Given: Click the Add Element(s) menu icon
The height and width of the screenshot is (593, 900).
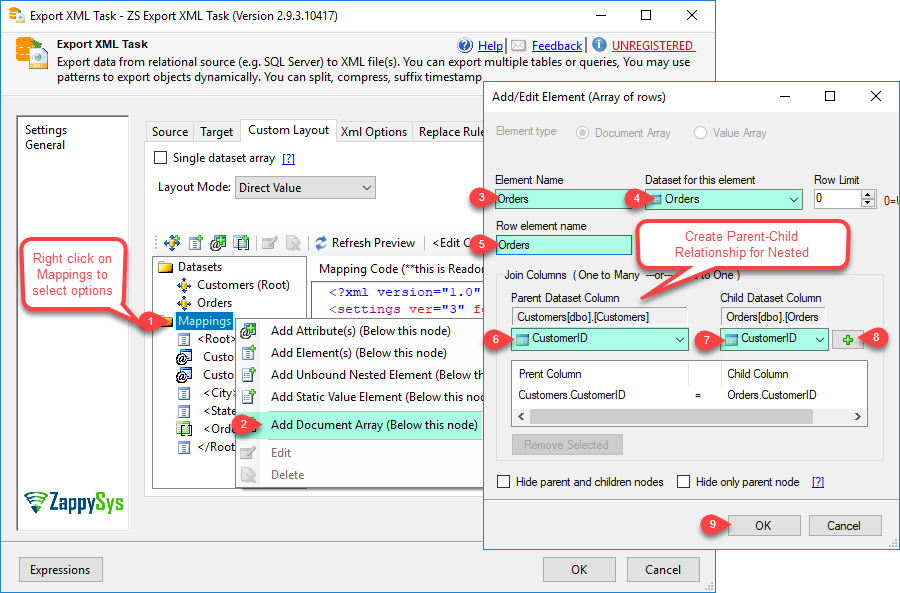Looking at the screenshot, I should (x=249, y=353).
